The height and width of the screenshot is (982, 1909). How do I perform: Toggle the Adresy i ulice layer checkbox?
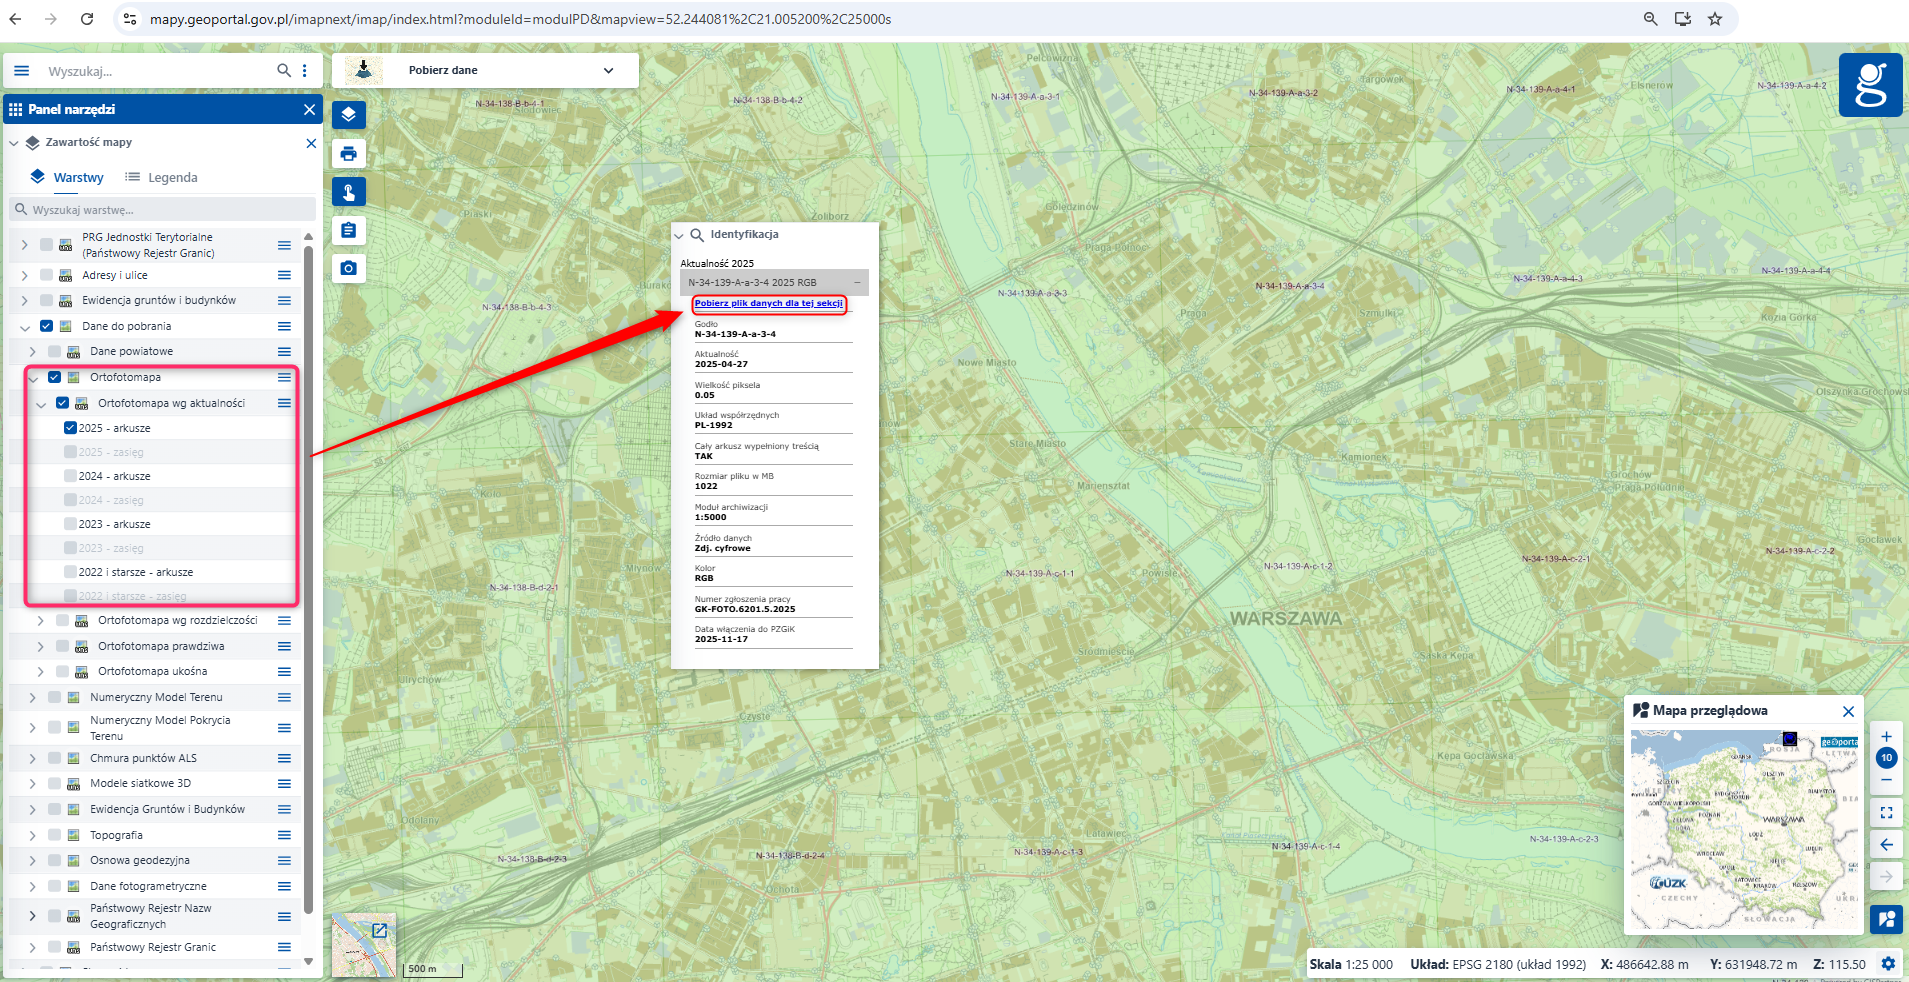tap(46, 275)
